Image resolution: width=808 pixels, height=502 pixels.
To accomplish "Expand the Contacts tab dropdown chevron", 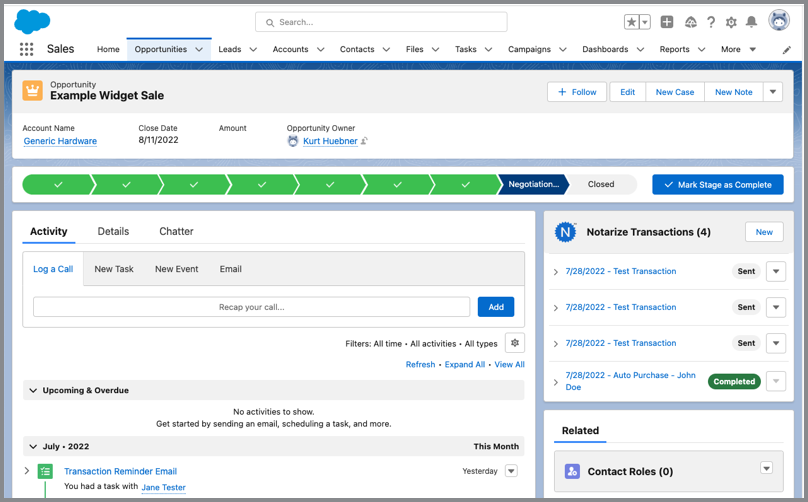I will coord(386,49).
